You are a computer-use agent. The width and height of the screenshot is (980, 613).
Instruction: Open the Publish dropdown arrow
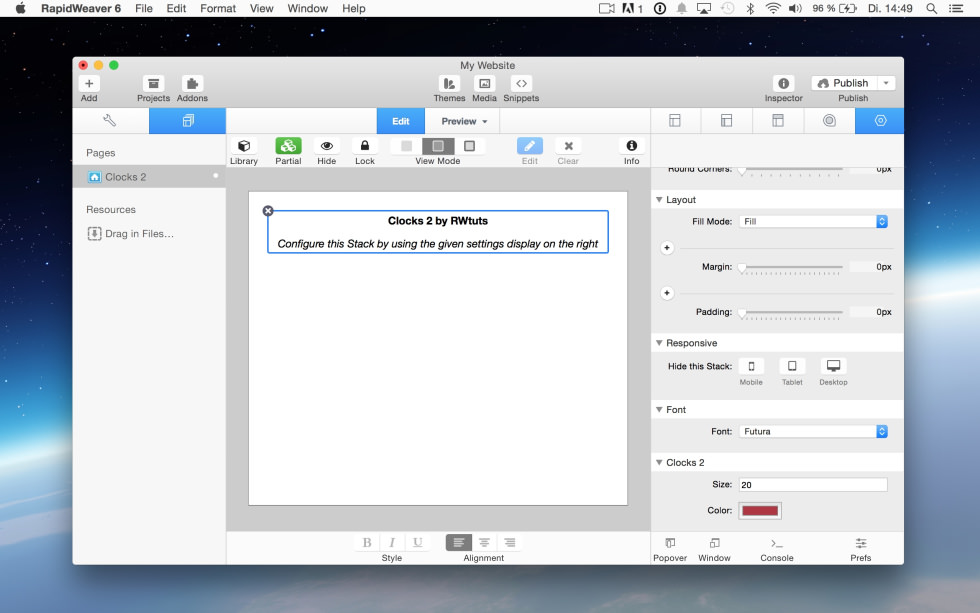click(886, 83)
